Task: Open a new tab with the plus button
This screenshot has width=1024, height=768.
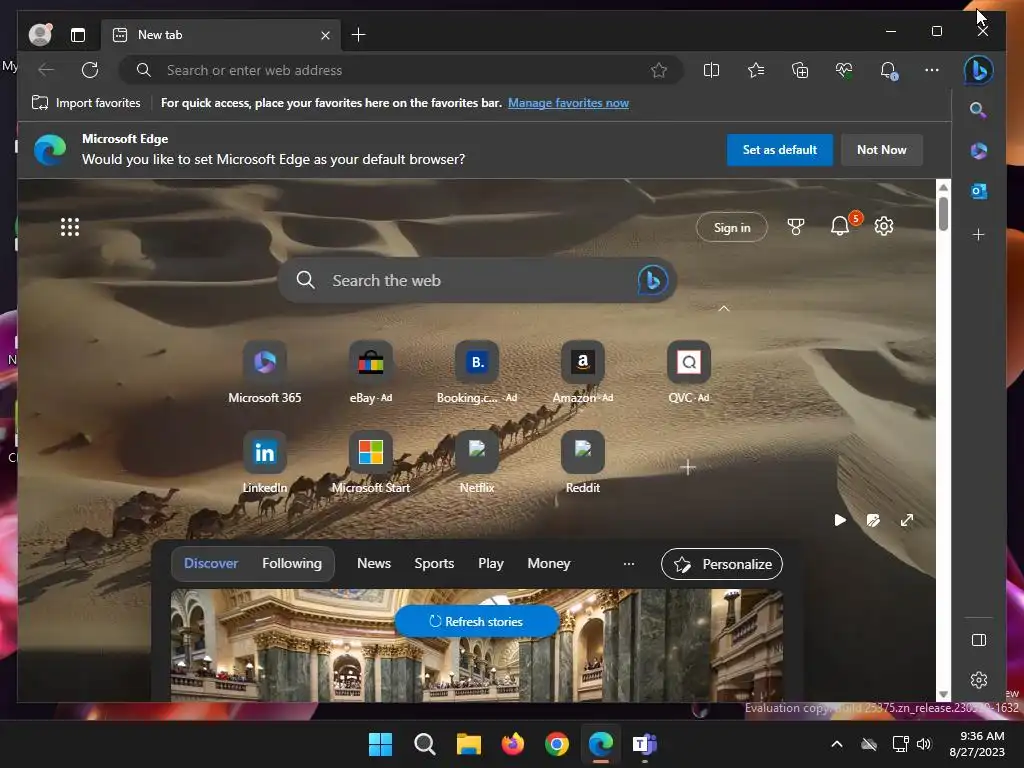Action: (359, 35)
